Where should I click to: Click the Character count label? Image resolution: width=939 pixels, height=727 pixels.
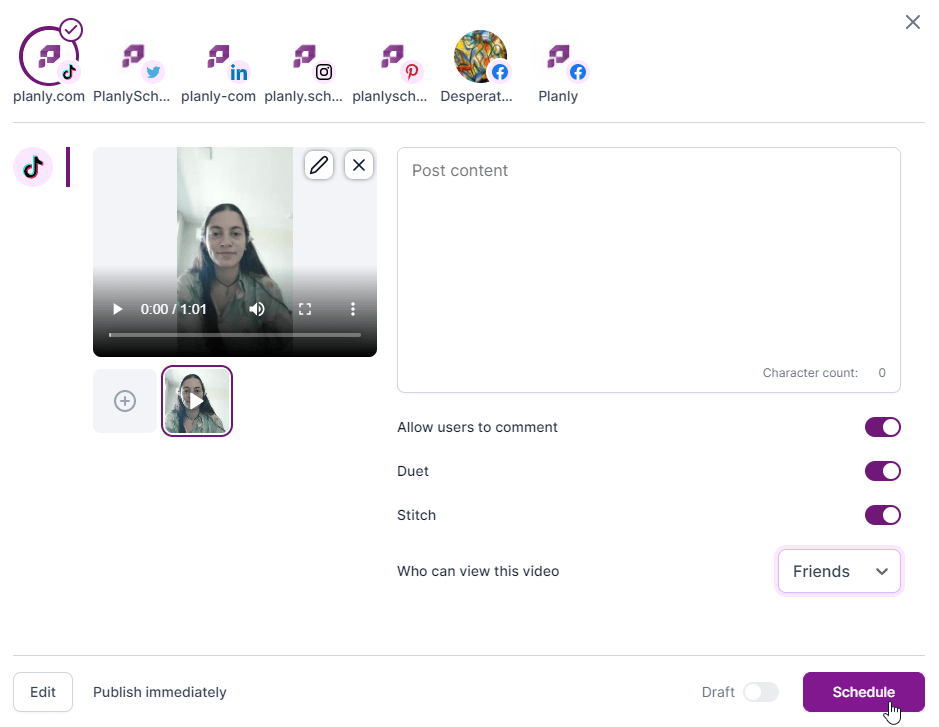810,372
